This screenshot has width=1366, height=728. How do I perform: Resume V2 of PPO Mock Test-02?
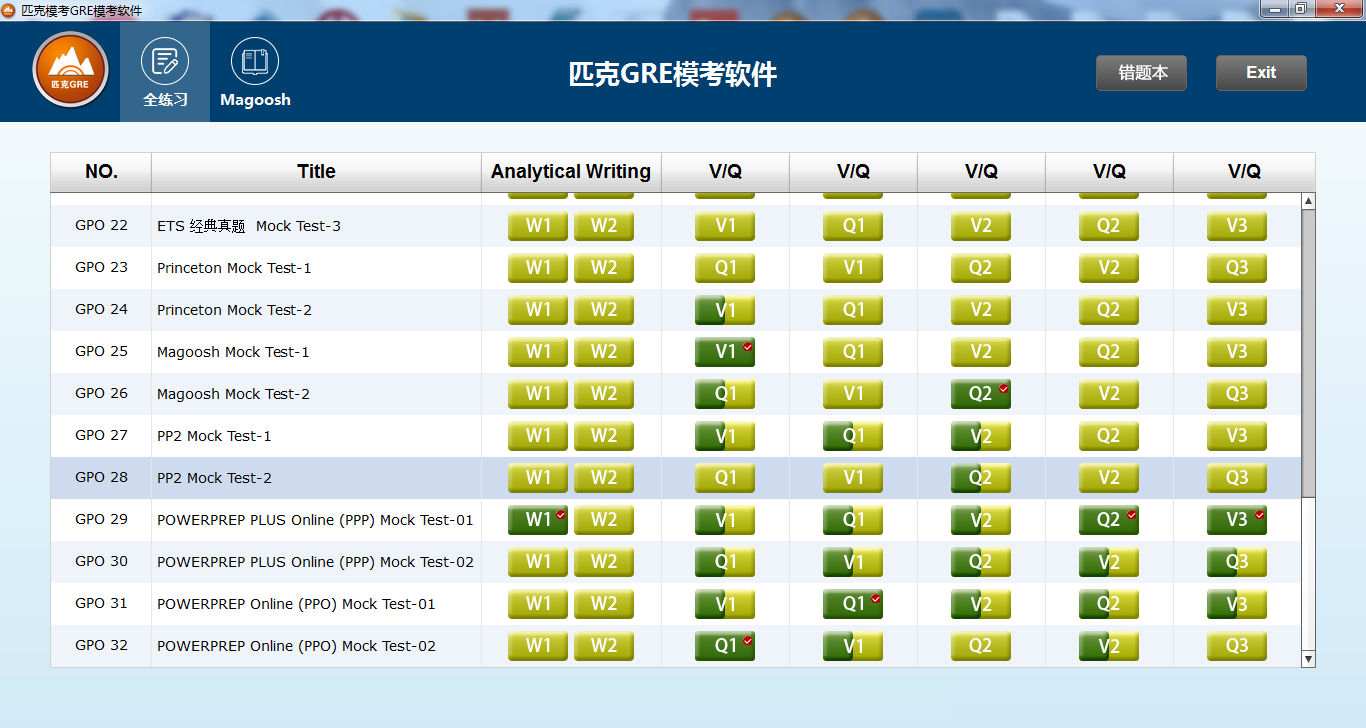(1109, 646)
